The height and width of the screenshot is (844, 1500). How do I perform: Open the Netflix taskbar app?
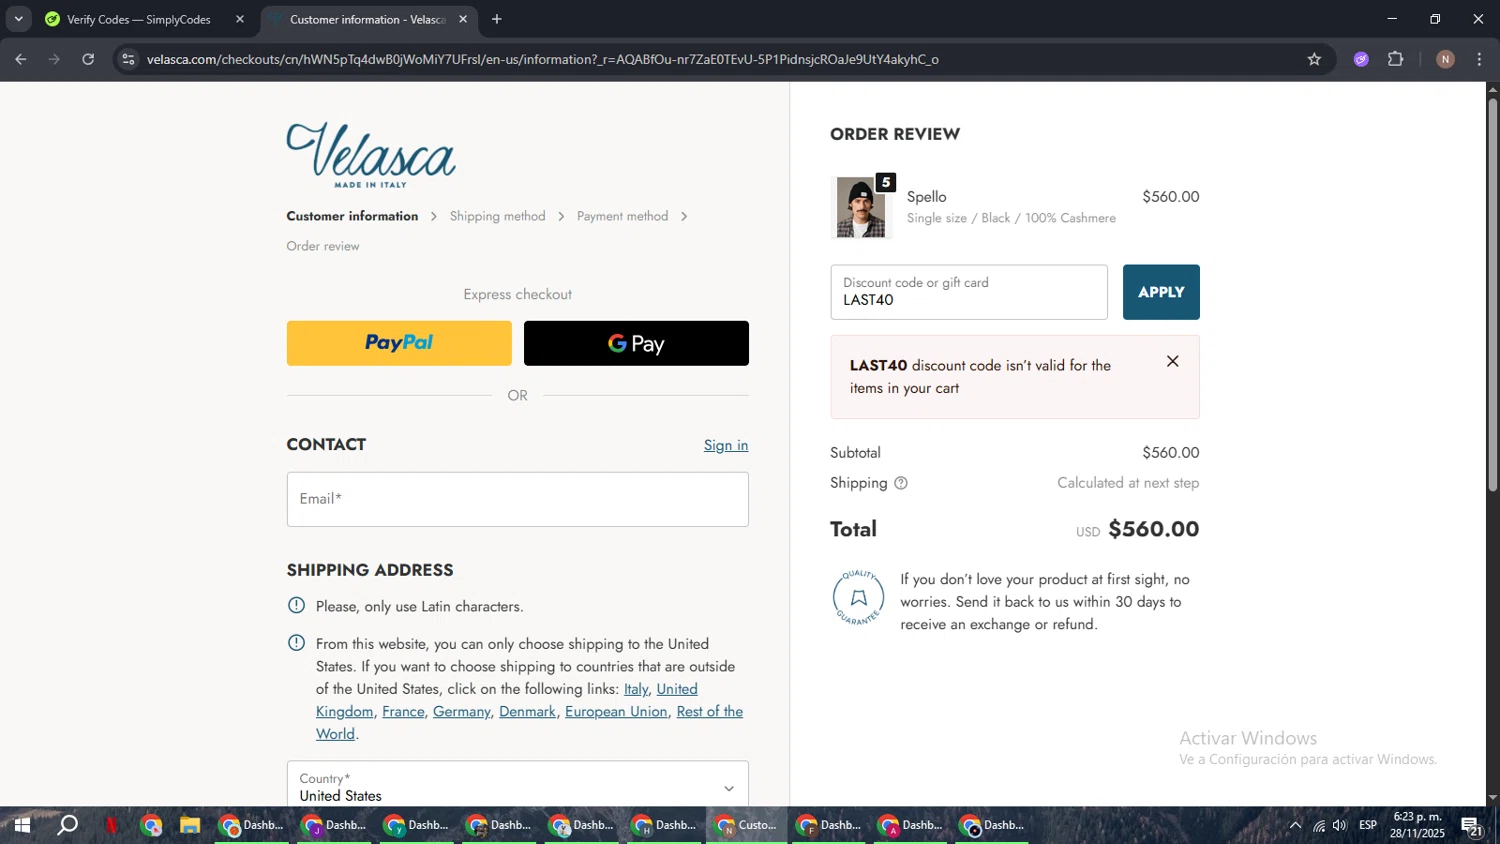tap(111, 825)
